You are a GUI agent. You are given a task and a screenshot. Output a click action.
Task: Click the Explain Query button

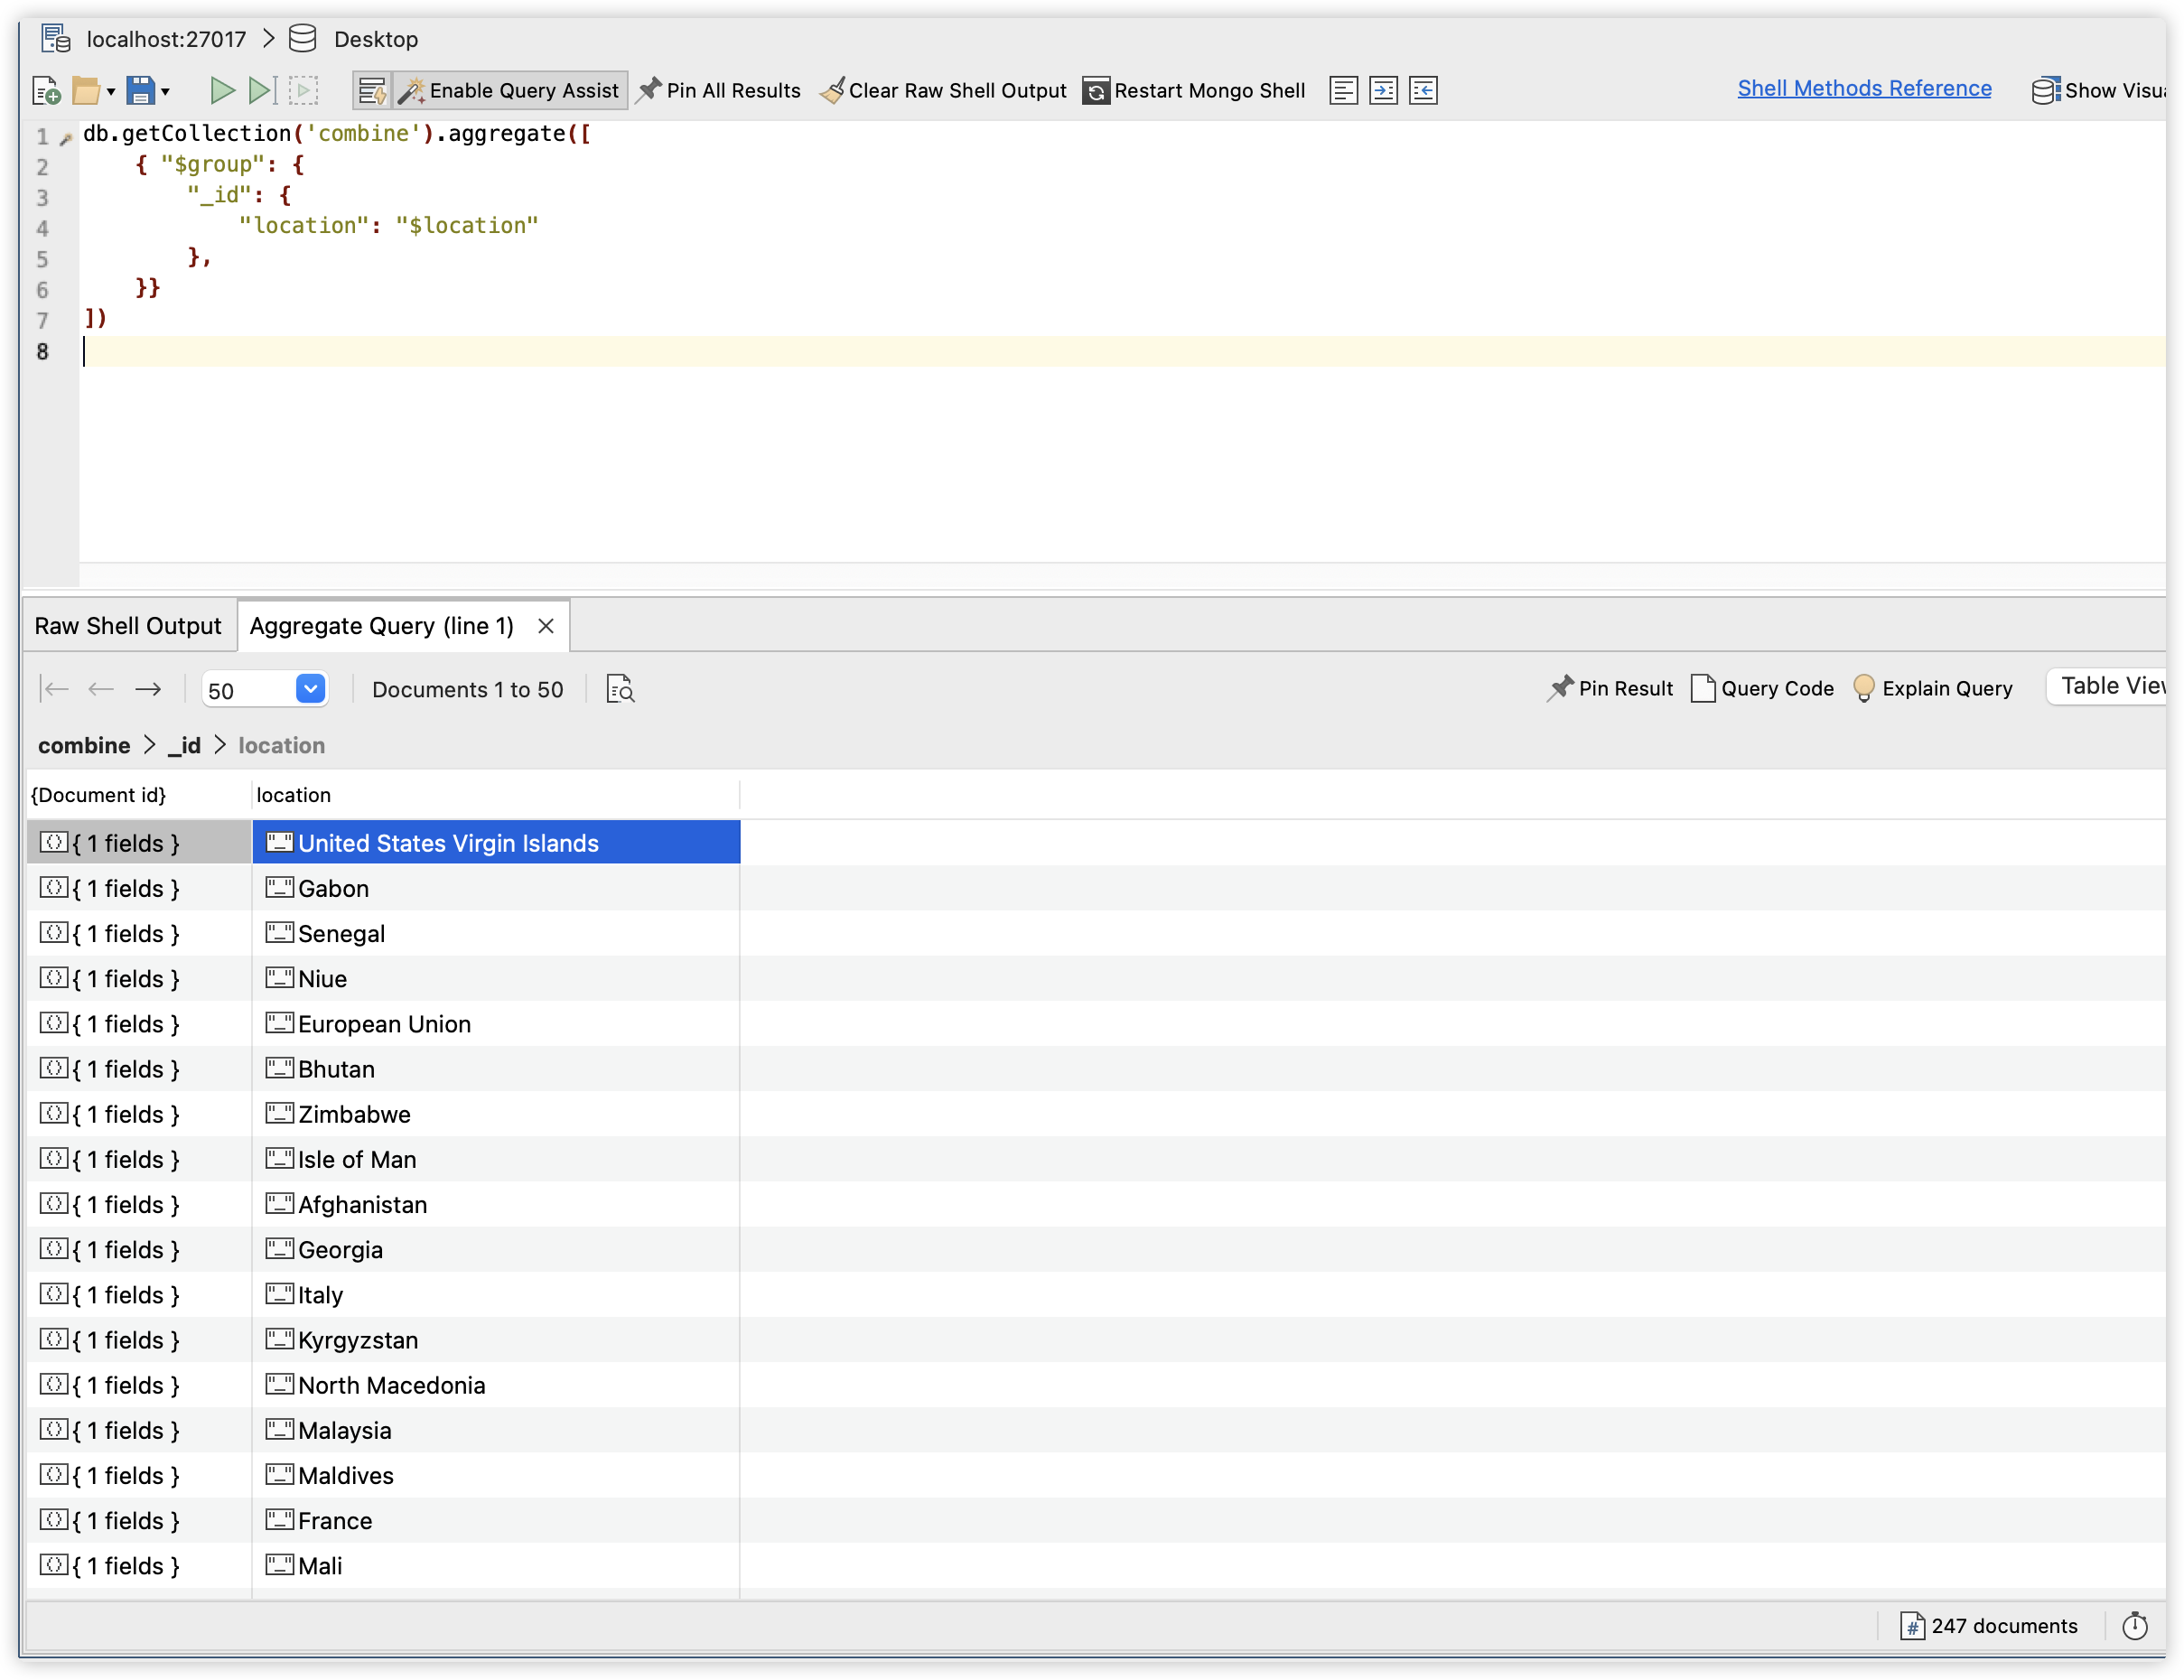1932,689
